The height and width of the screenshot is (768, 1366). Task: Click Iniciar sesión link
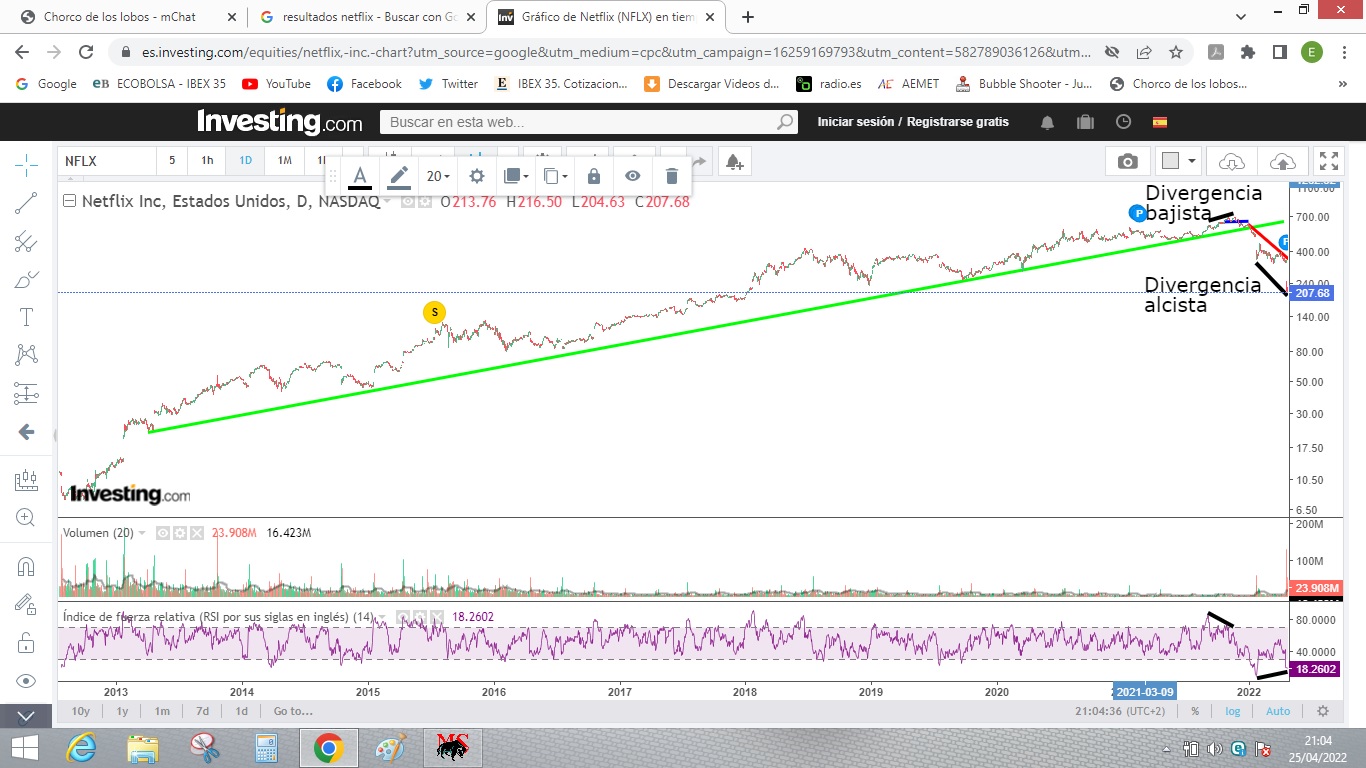[856, 122]
